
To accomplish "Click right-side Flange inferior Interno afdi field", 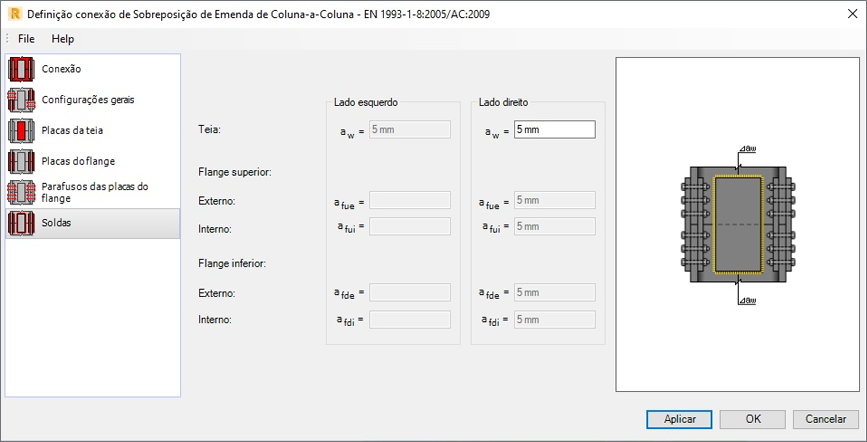I will (x=555, y=319).
